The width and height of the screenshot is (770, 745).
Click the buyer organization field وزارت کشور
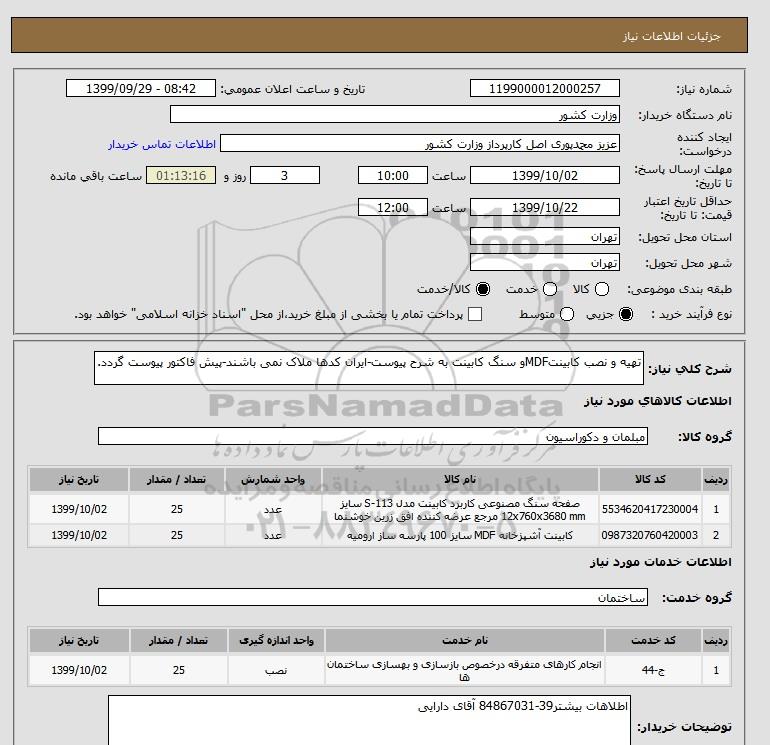coord(395,114)
